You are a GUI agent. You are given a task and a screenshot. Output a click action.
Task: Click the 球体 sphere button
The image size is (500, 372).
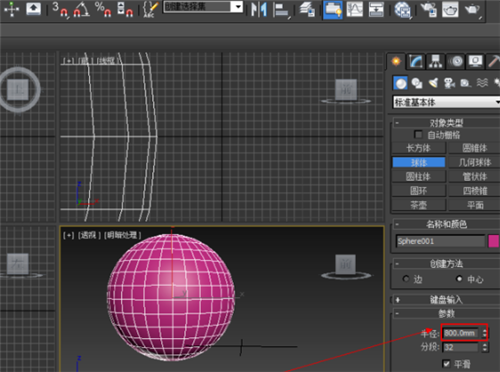[x=419, y=162]
